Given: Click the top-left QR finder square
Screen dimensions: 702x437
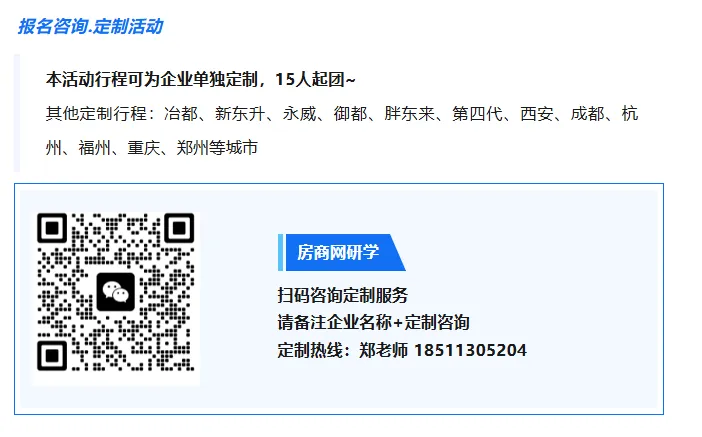Looking at the screenshot, I should click(x=52, y=228).
